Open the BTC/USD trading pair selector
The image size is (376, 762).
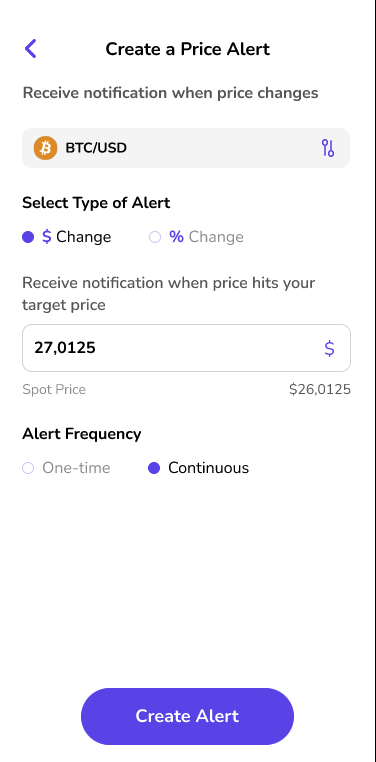click(x=186, y=148)
